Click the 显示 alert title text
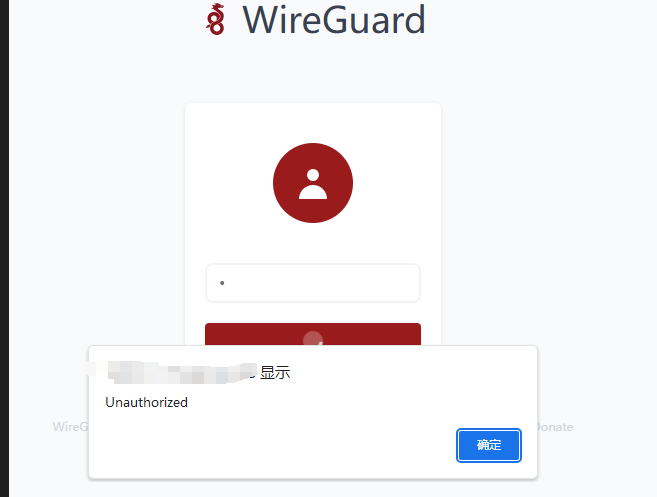This screenshot has width=657, height=497. pos(275,372)
